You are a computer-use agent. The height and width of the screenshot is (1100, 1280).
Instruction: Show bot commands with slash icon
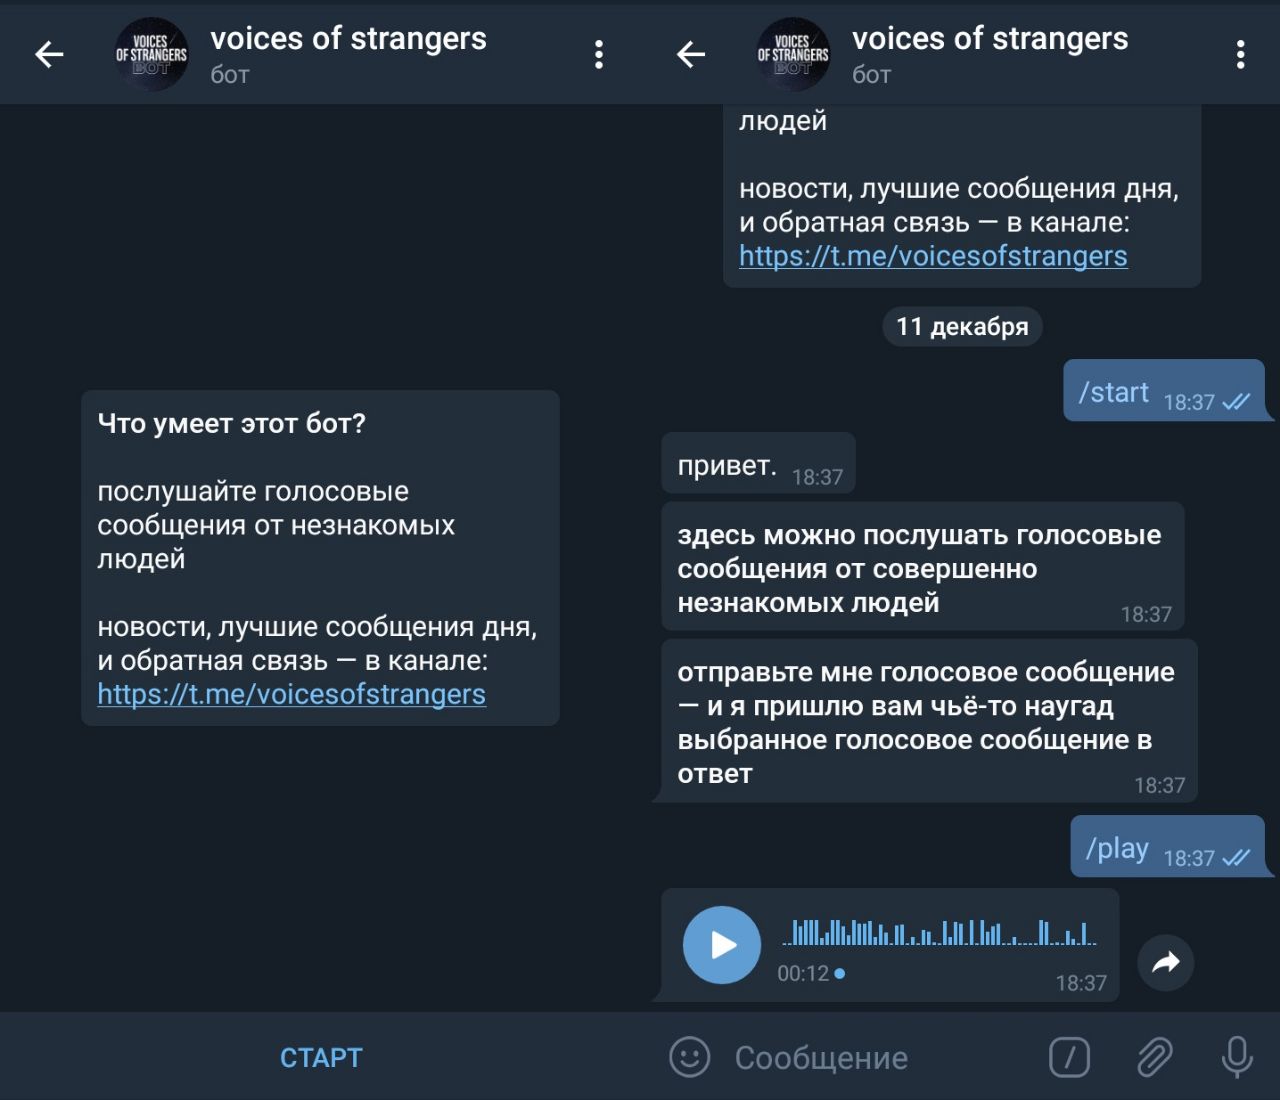click(1069, 1057)
